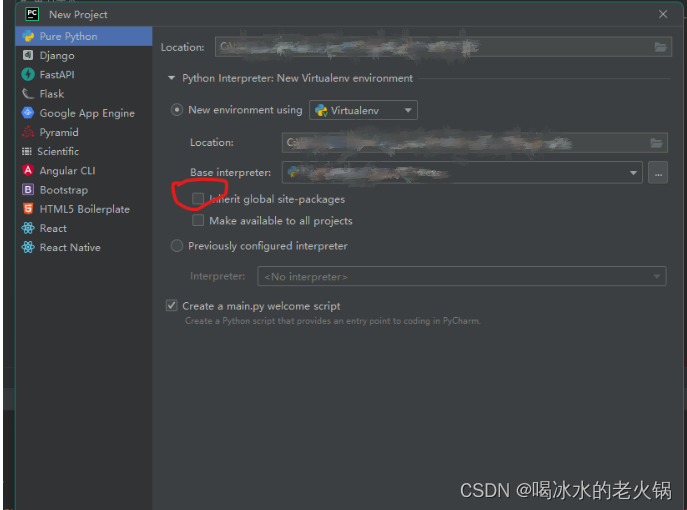The width and height of the screenshot is (687, 510).
Task: Open the No interpreter dropdown
Action: click(x=461, y=276)
